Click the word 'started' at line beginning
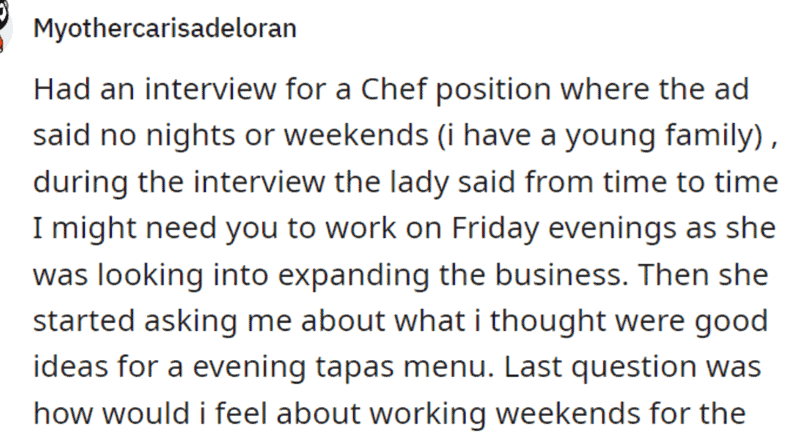The height and width of the screenshot is (446, 800). (x=85, y=321)
